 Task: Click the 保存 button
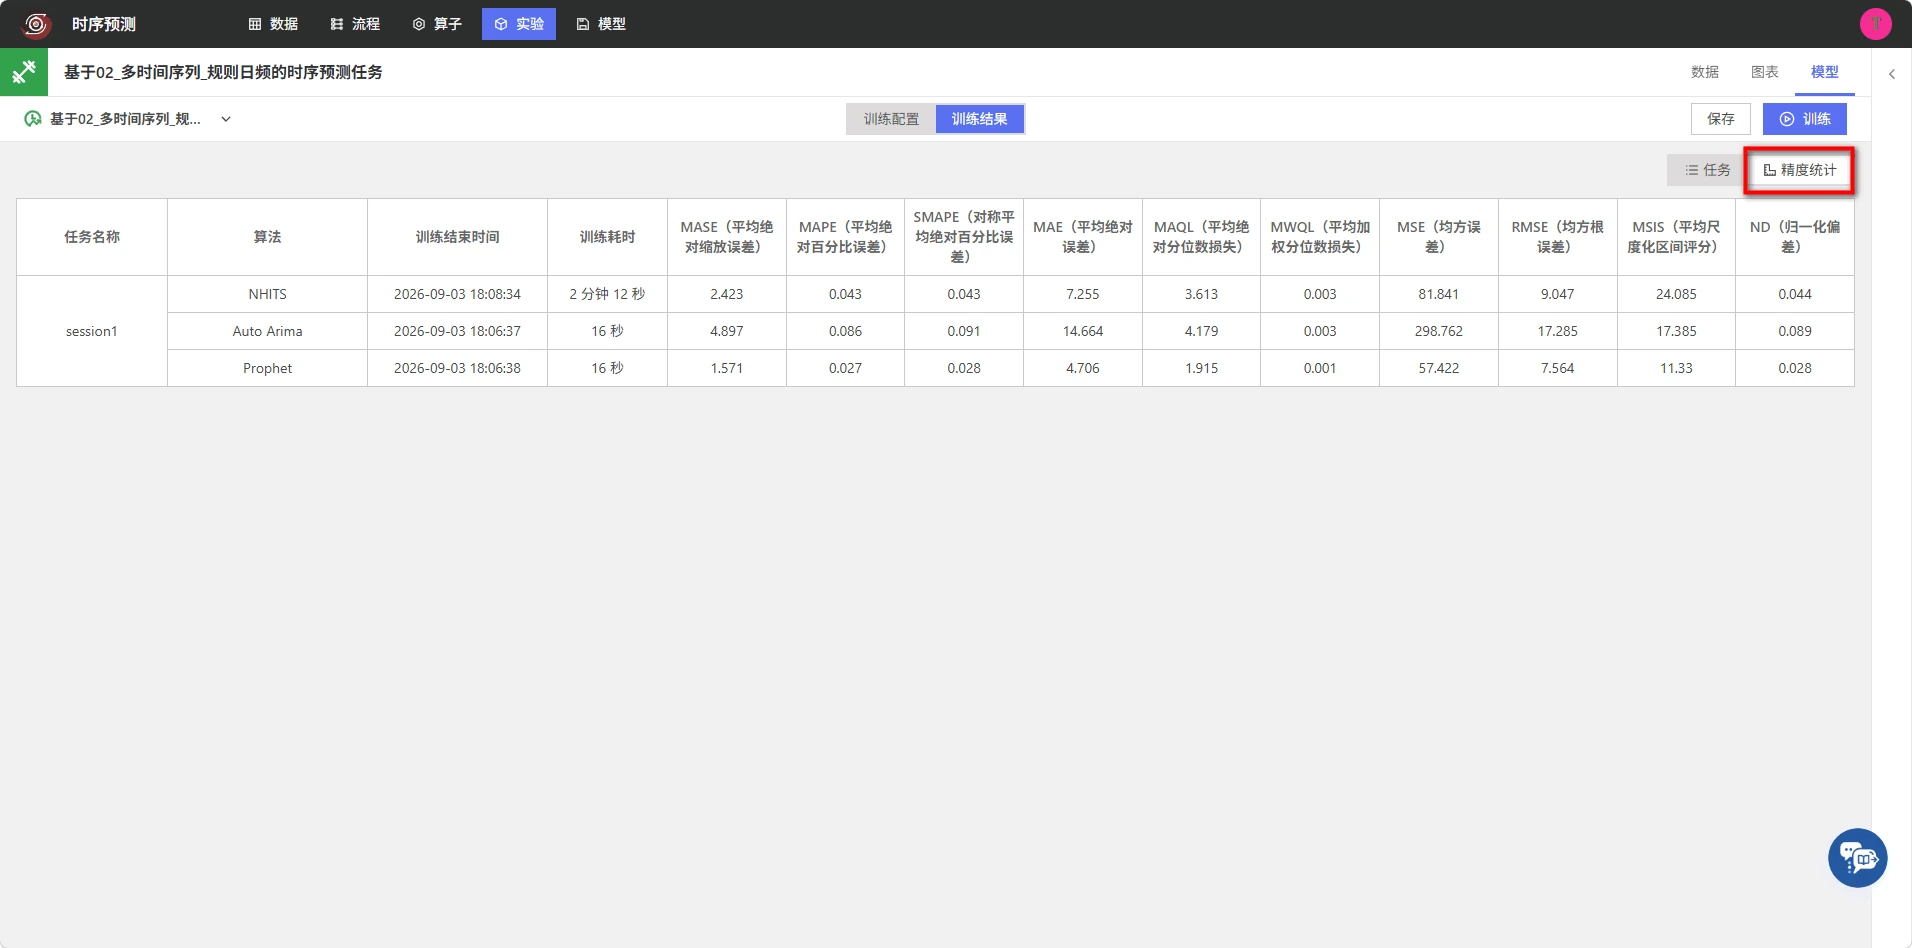point(1721,119)
